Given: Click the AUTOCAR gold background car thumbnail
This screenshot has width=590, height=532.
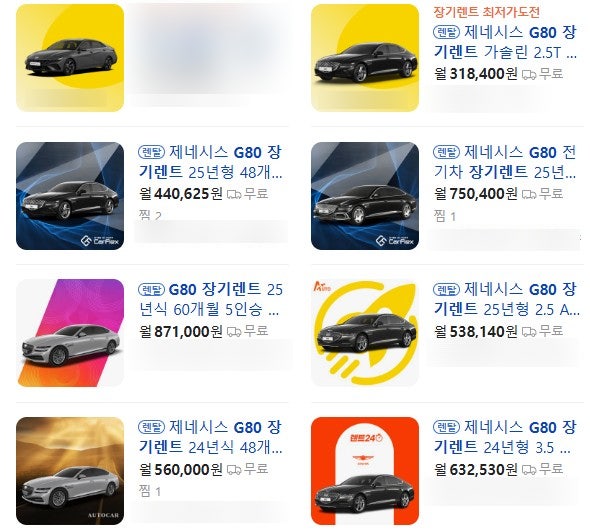Looking at the screenshot, I should tap(70, 471).
